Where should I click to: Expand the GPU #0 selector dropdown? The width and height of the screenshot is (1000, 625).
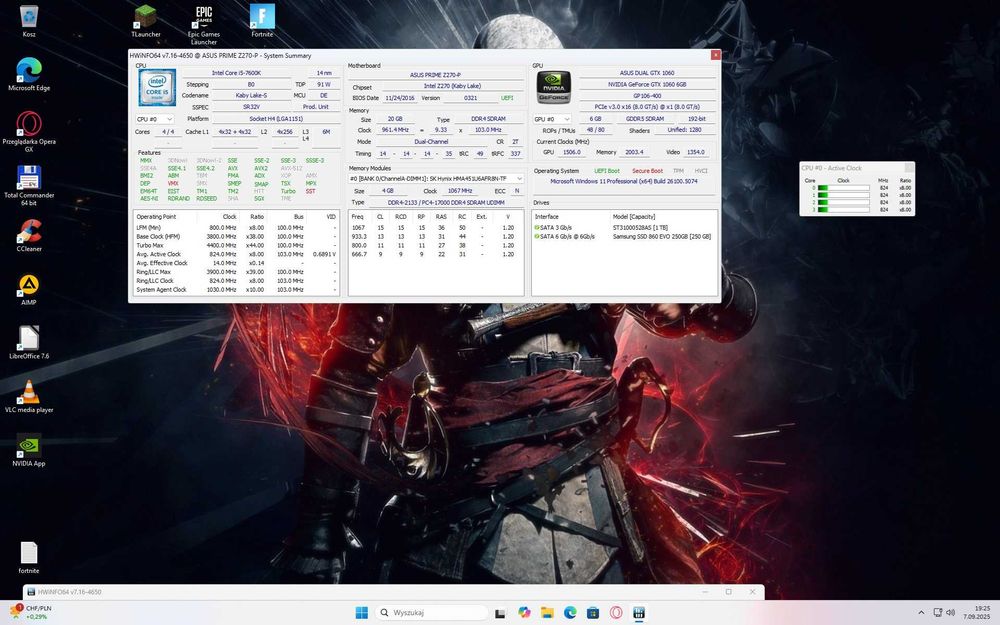(552, 119)
